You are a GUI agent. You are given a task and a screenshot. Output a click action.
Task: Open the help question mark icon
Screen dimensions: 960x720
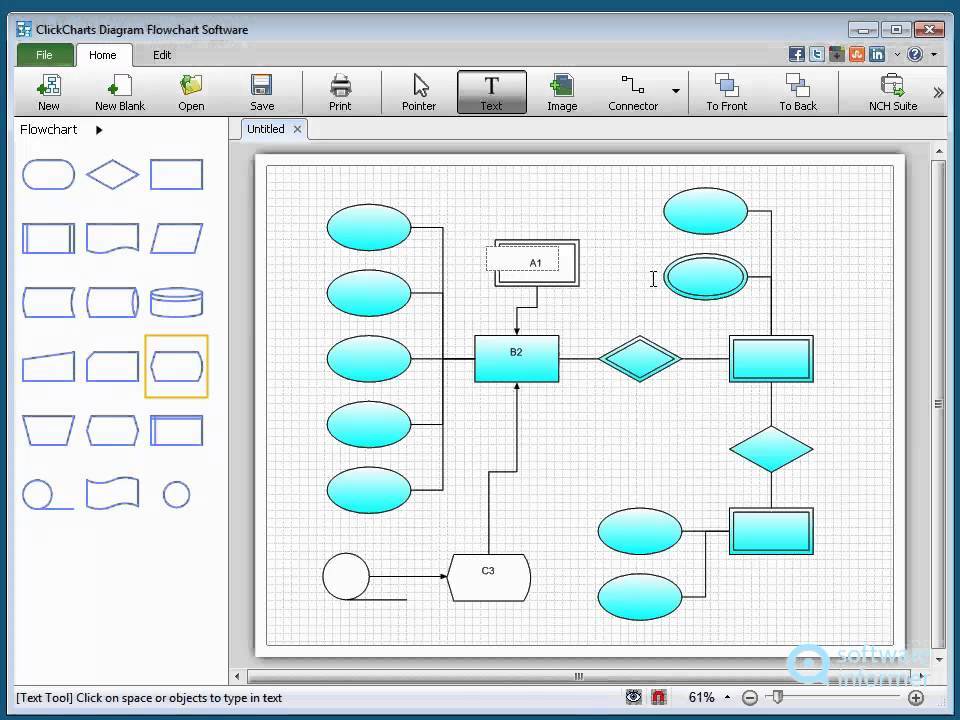pos(915,54)
